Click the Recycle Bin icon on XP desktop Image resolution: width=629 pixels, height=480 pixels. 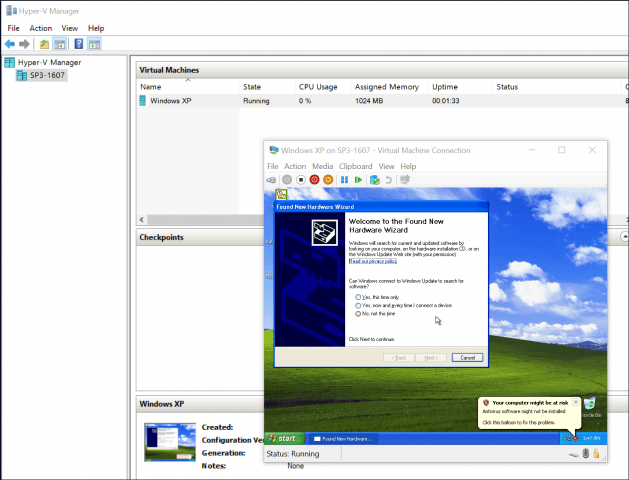point(590,405)
